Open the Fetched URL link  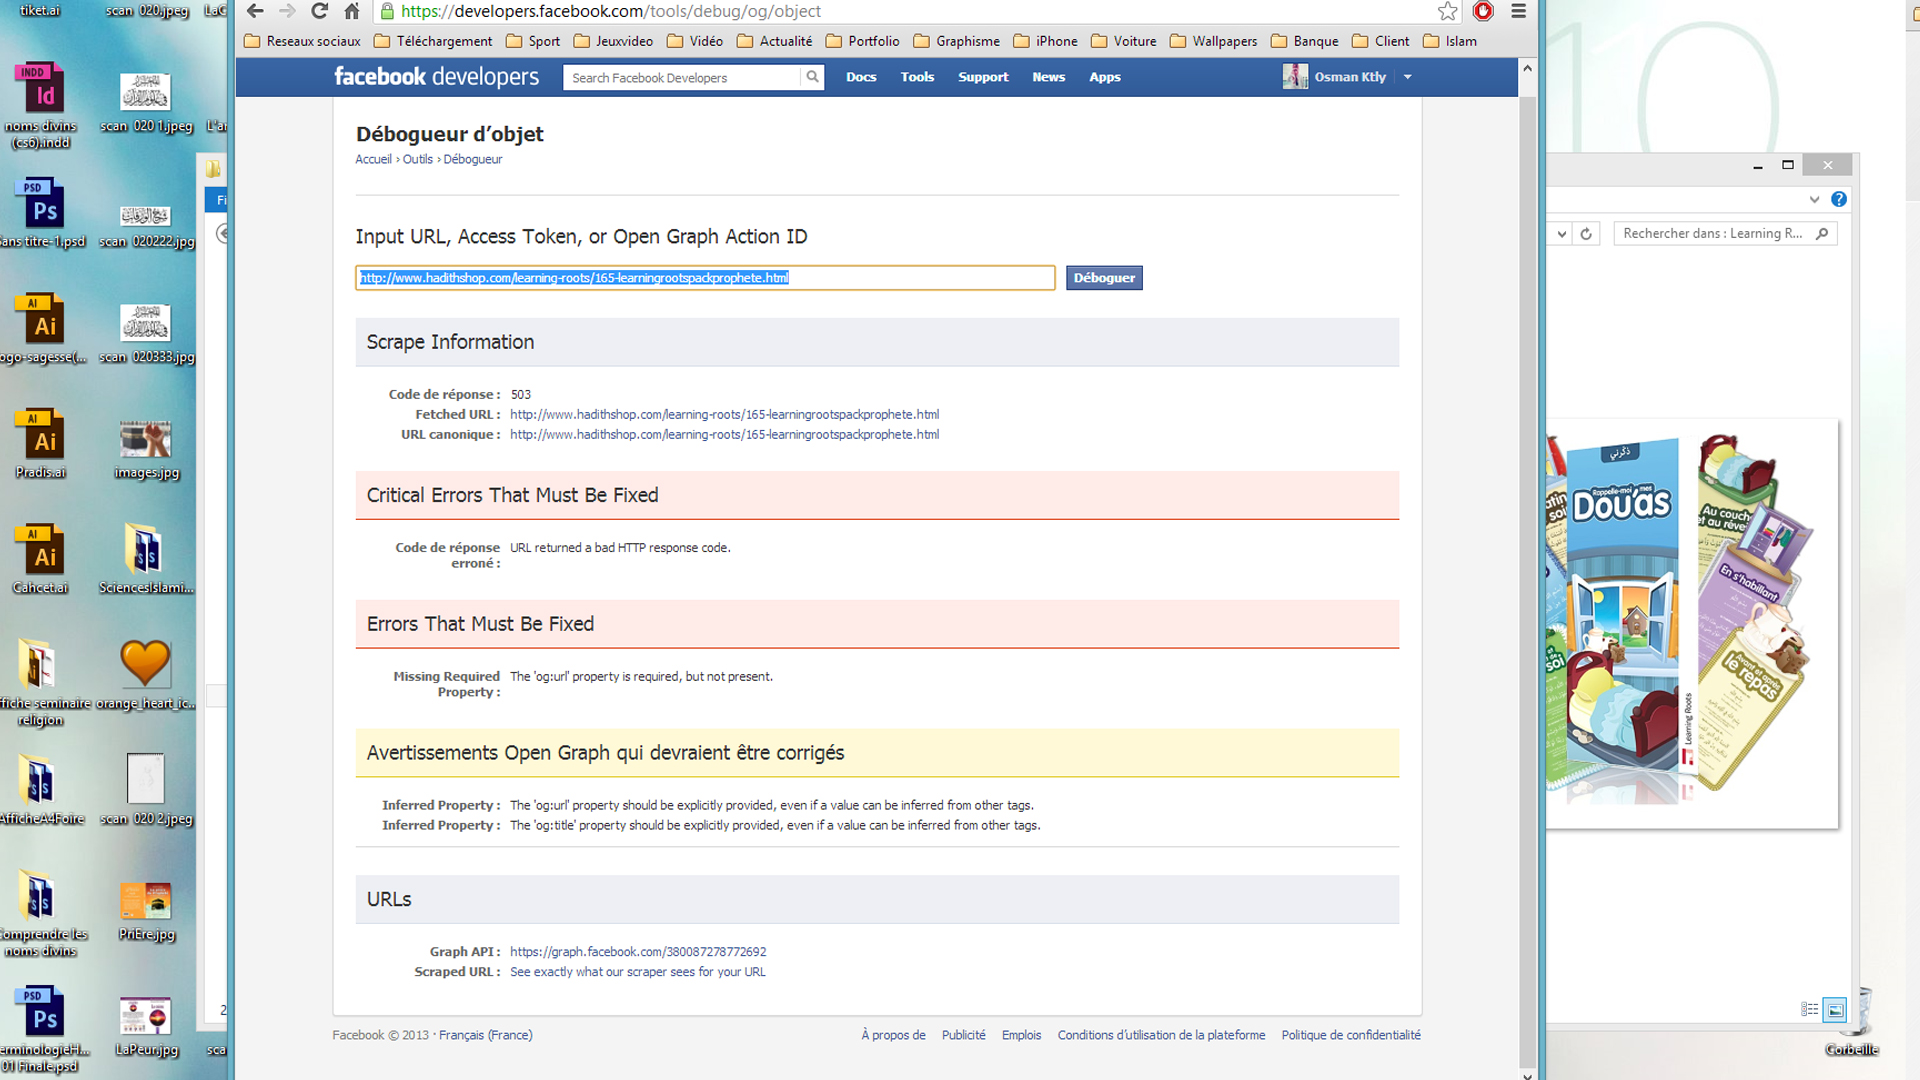click(x=724, y=414)
